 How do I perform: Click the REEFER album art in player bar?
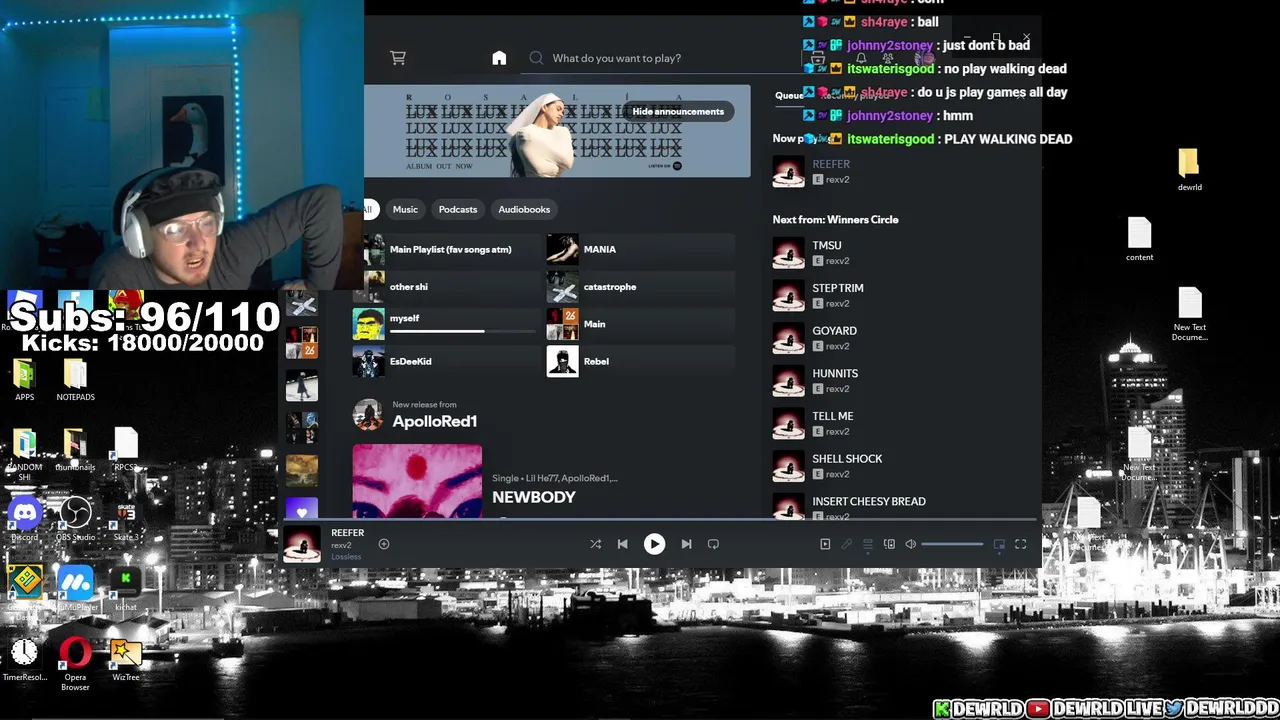(302, 544)
